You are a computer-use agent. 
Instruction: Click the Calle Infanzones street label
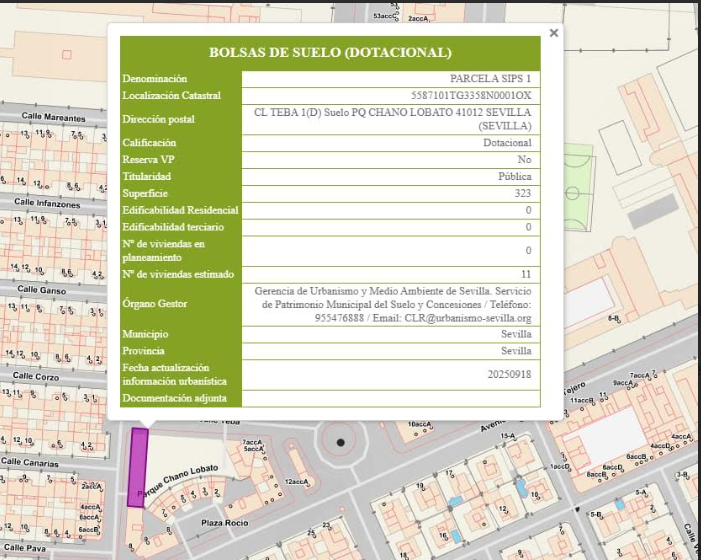(x=47, y=203)
